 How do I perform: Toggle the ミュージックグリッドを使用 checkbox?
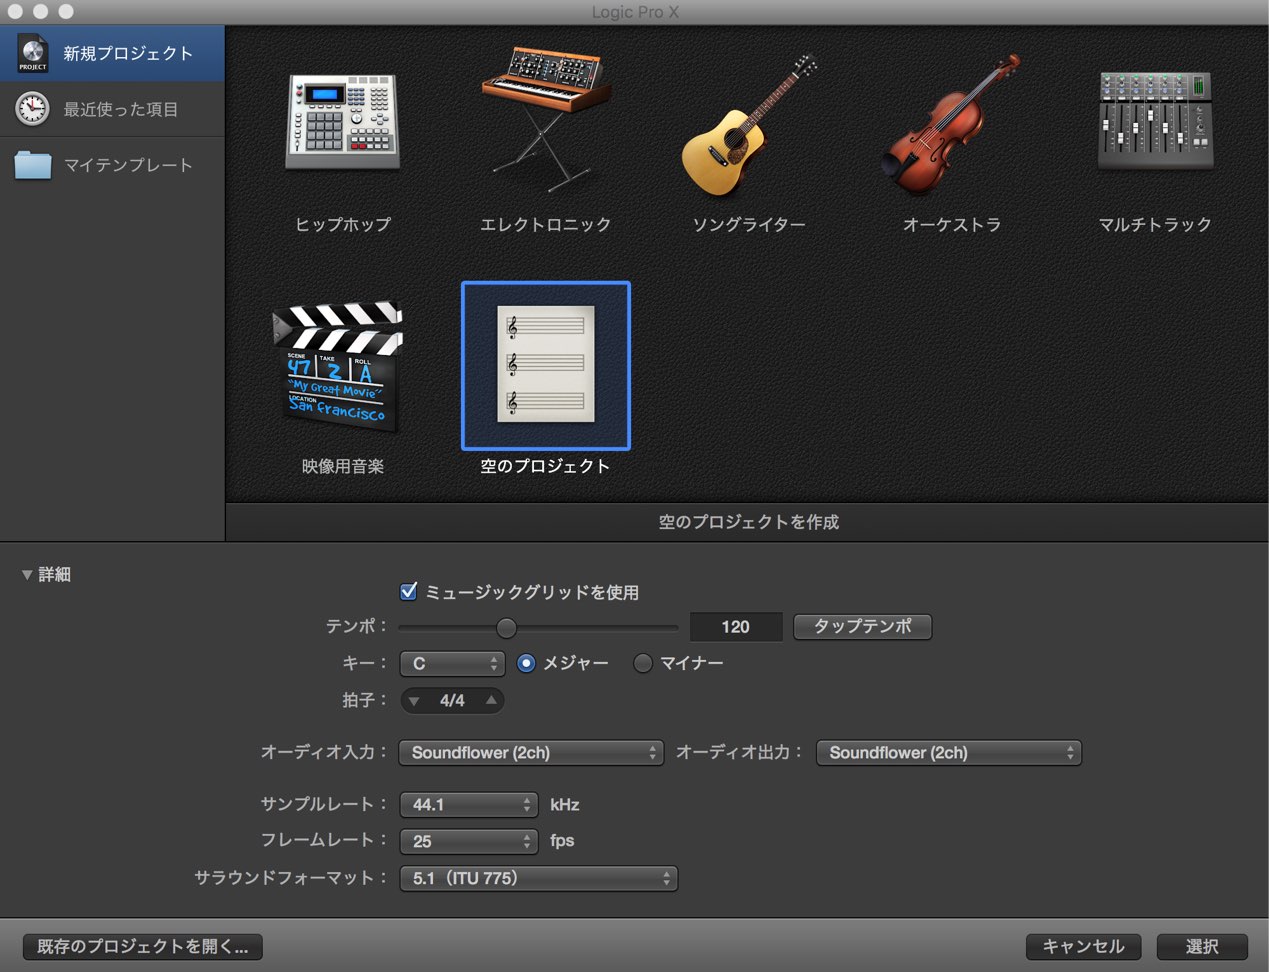(408, 591)
